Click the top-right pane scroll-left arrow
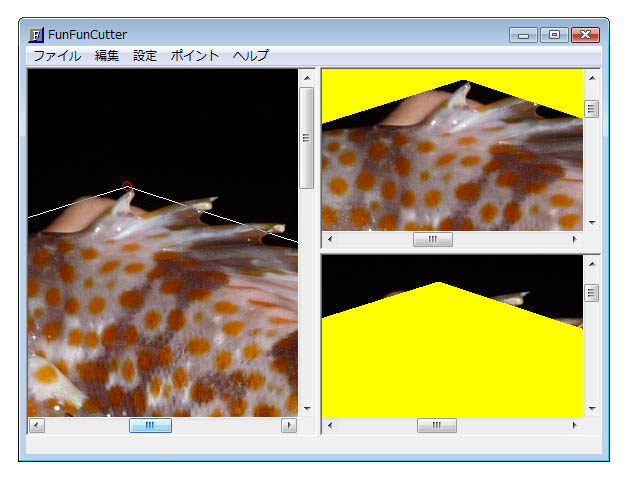Viewport: 630px width, 482px height. pyautogui.click(x=330, y=239)
